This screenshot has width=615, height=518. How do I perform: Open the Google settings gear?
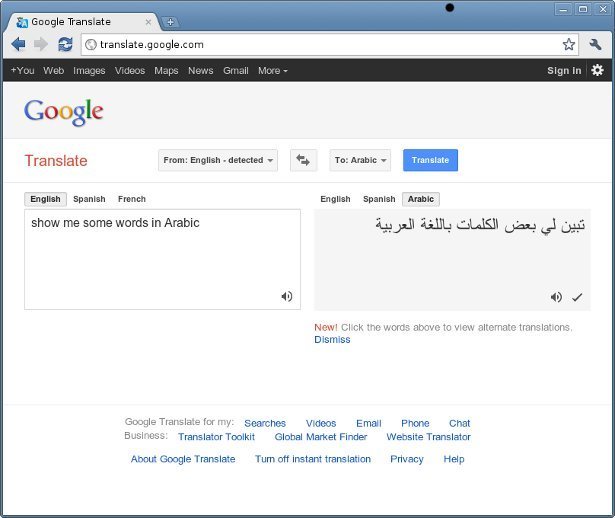click(597, 70)
